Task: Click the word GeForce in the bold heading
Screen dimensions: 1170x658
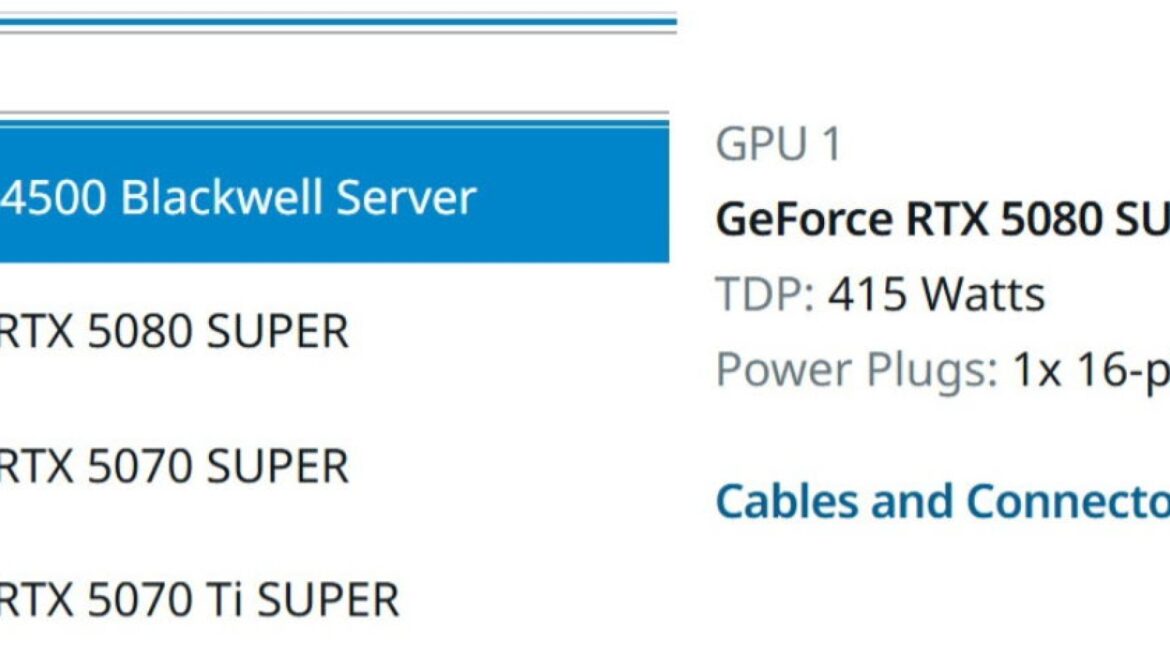Action: [x=804, y=219]
